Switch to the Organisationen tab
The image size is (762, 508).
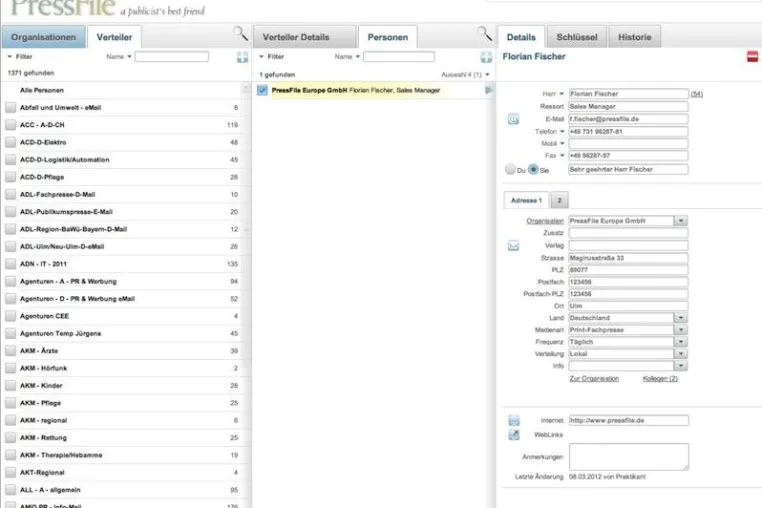[x=43, y=37]
